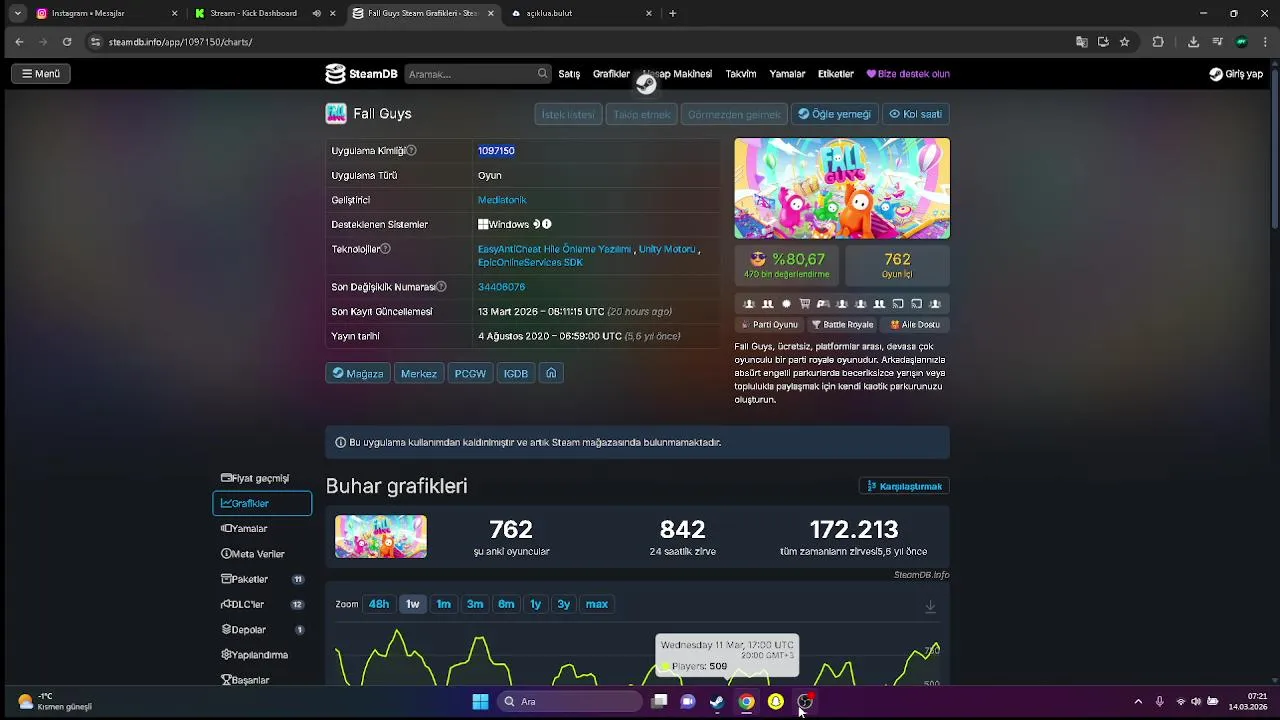
Task: Mute the Stream - Kick Dashboard tab
Action: 316,13
